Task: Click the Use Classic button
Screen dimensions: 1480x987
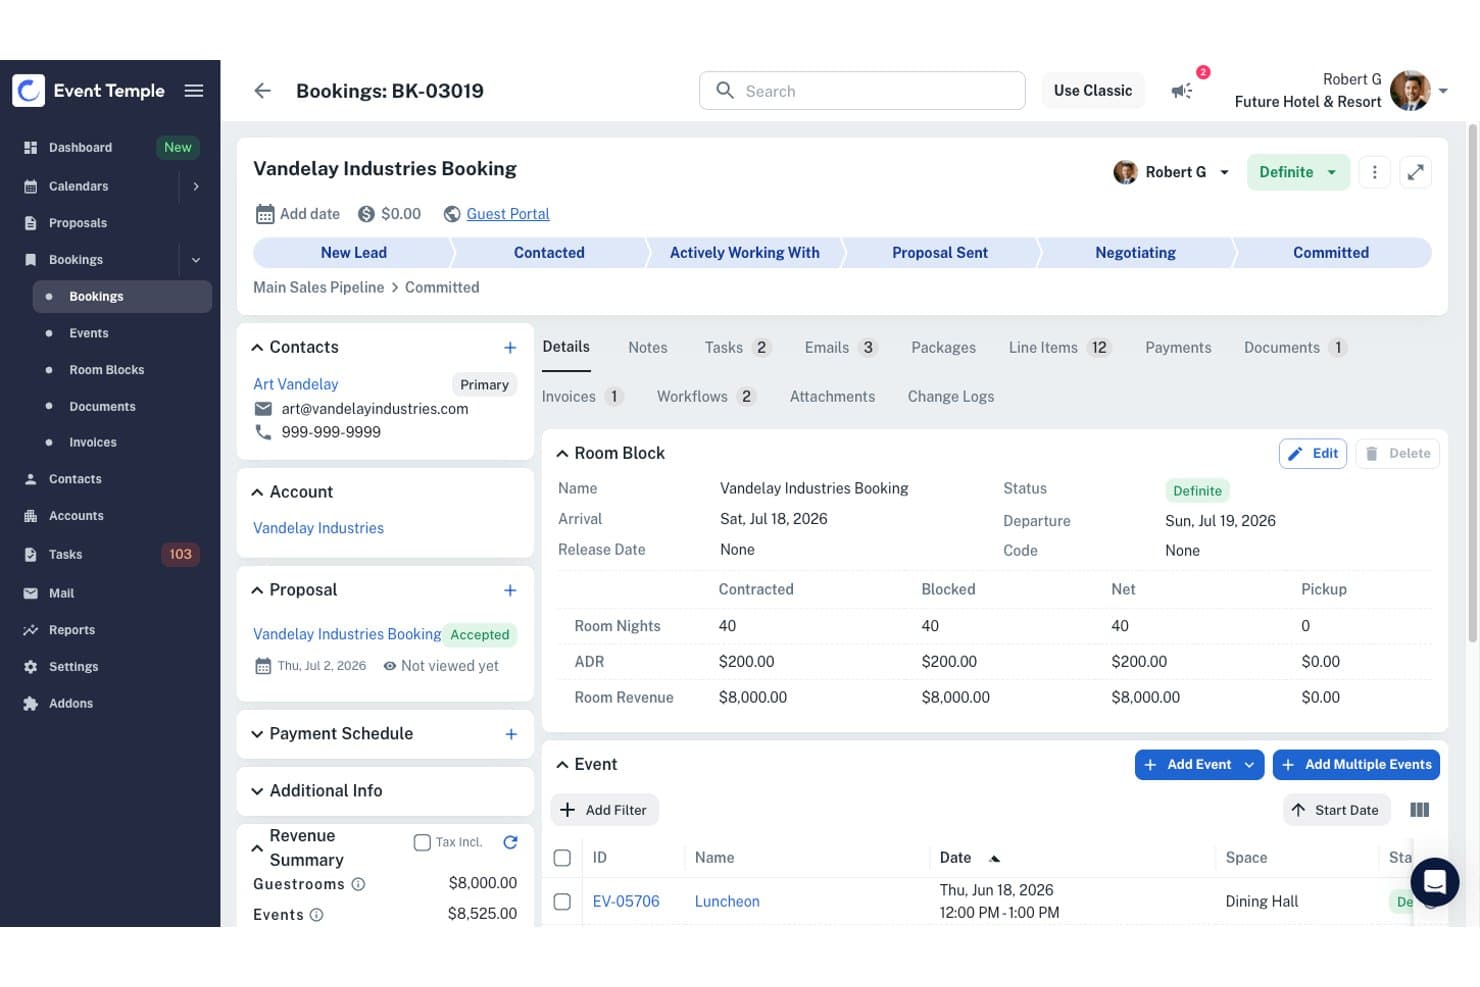Action: pyautogui.click(x=1093, y=91)
